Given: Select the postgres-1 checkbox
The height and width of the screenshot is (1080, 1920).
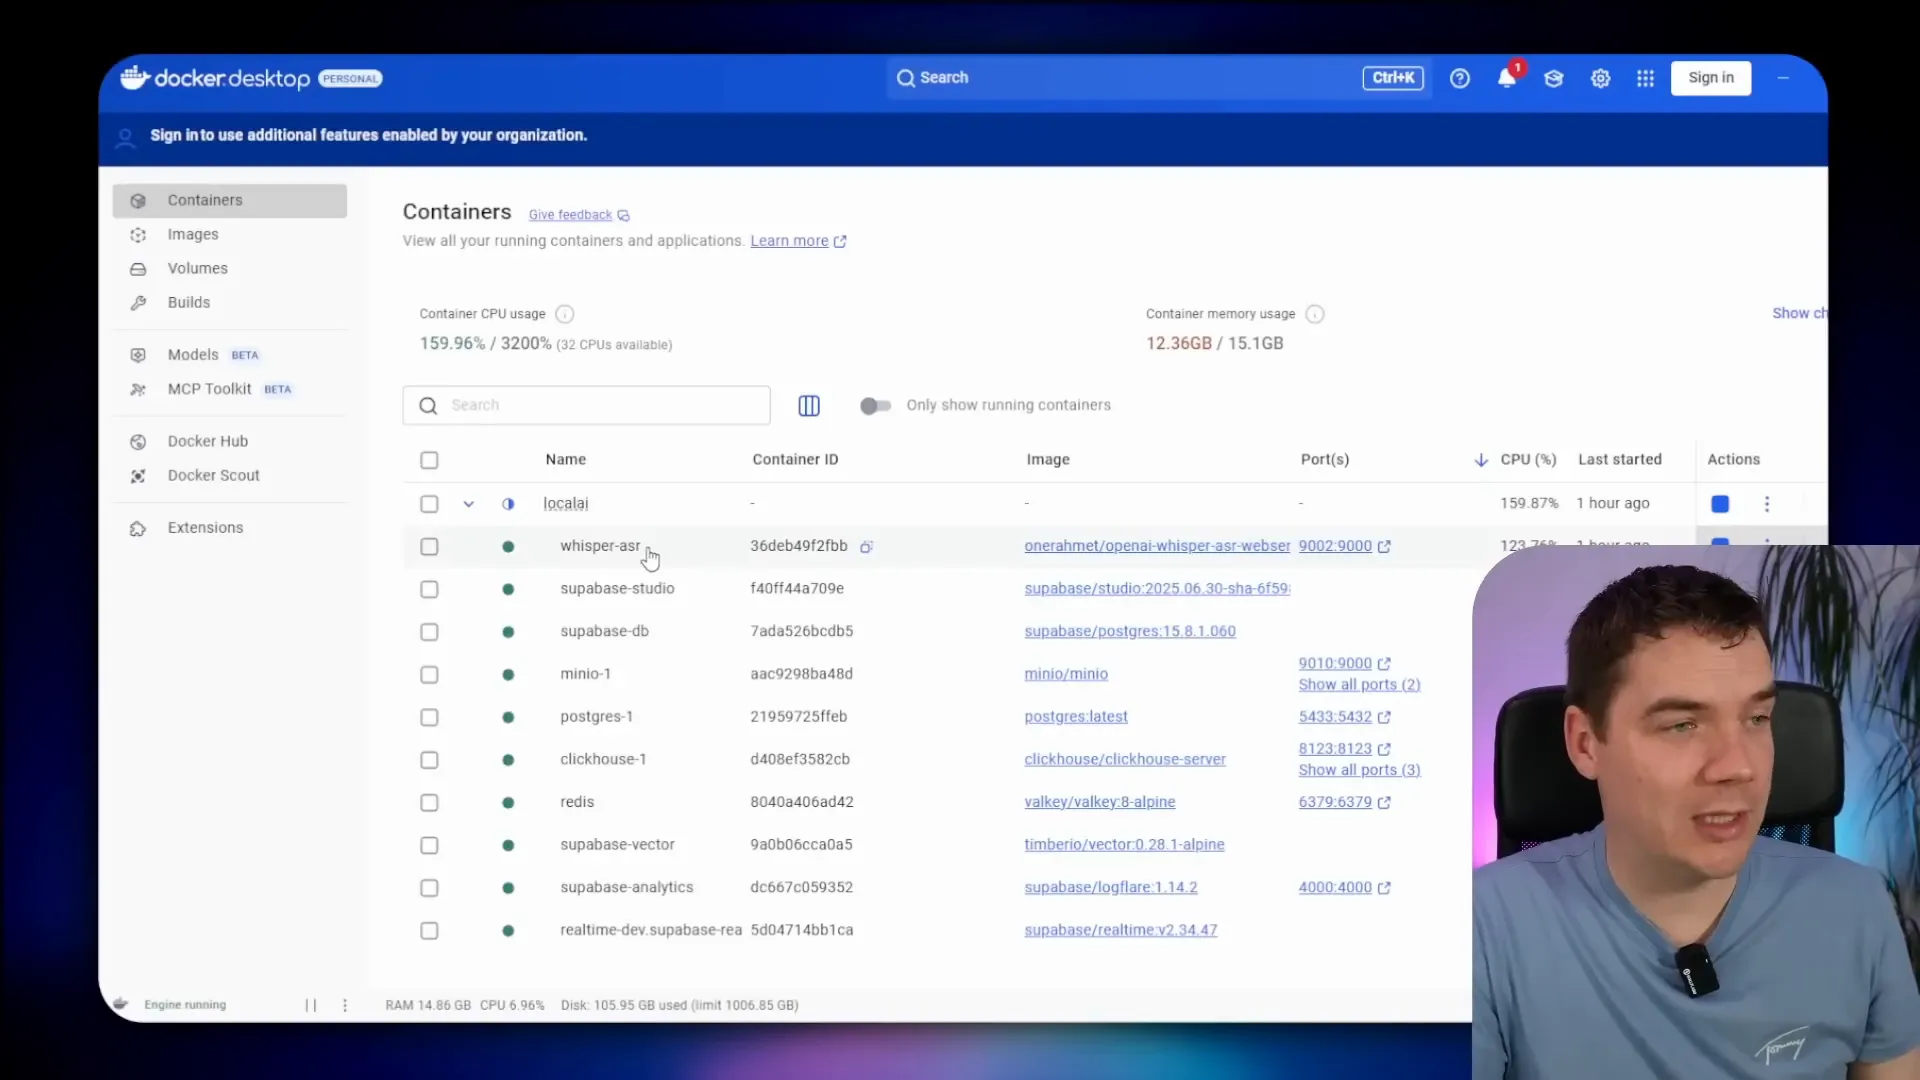Looking at the screenshot, I should click(429, 717).
